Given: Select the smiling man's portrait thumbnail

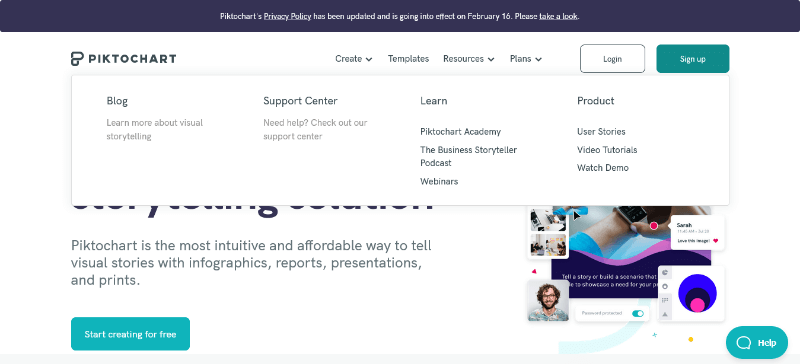Looking at the screenshot, I should (548, 301).
